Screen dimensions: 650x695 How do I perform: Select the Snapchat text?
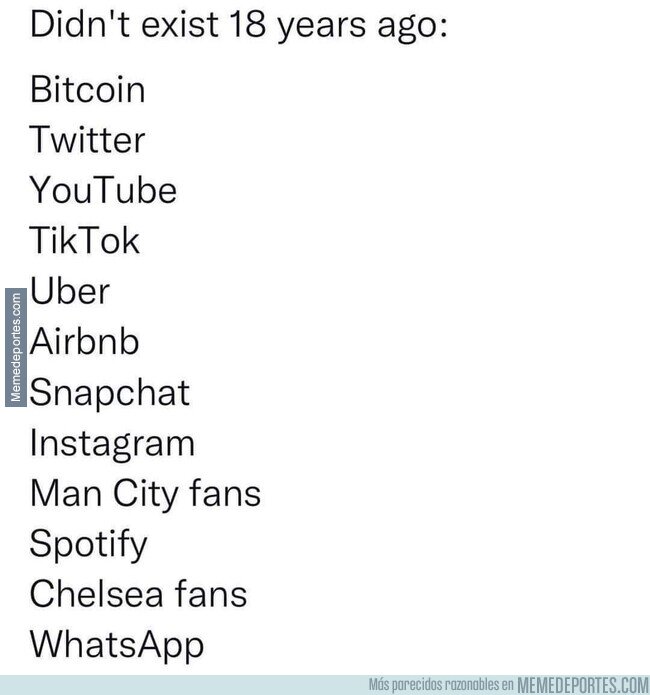point(110,394)
